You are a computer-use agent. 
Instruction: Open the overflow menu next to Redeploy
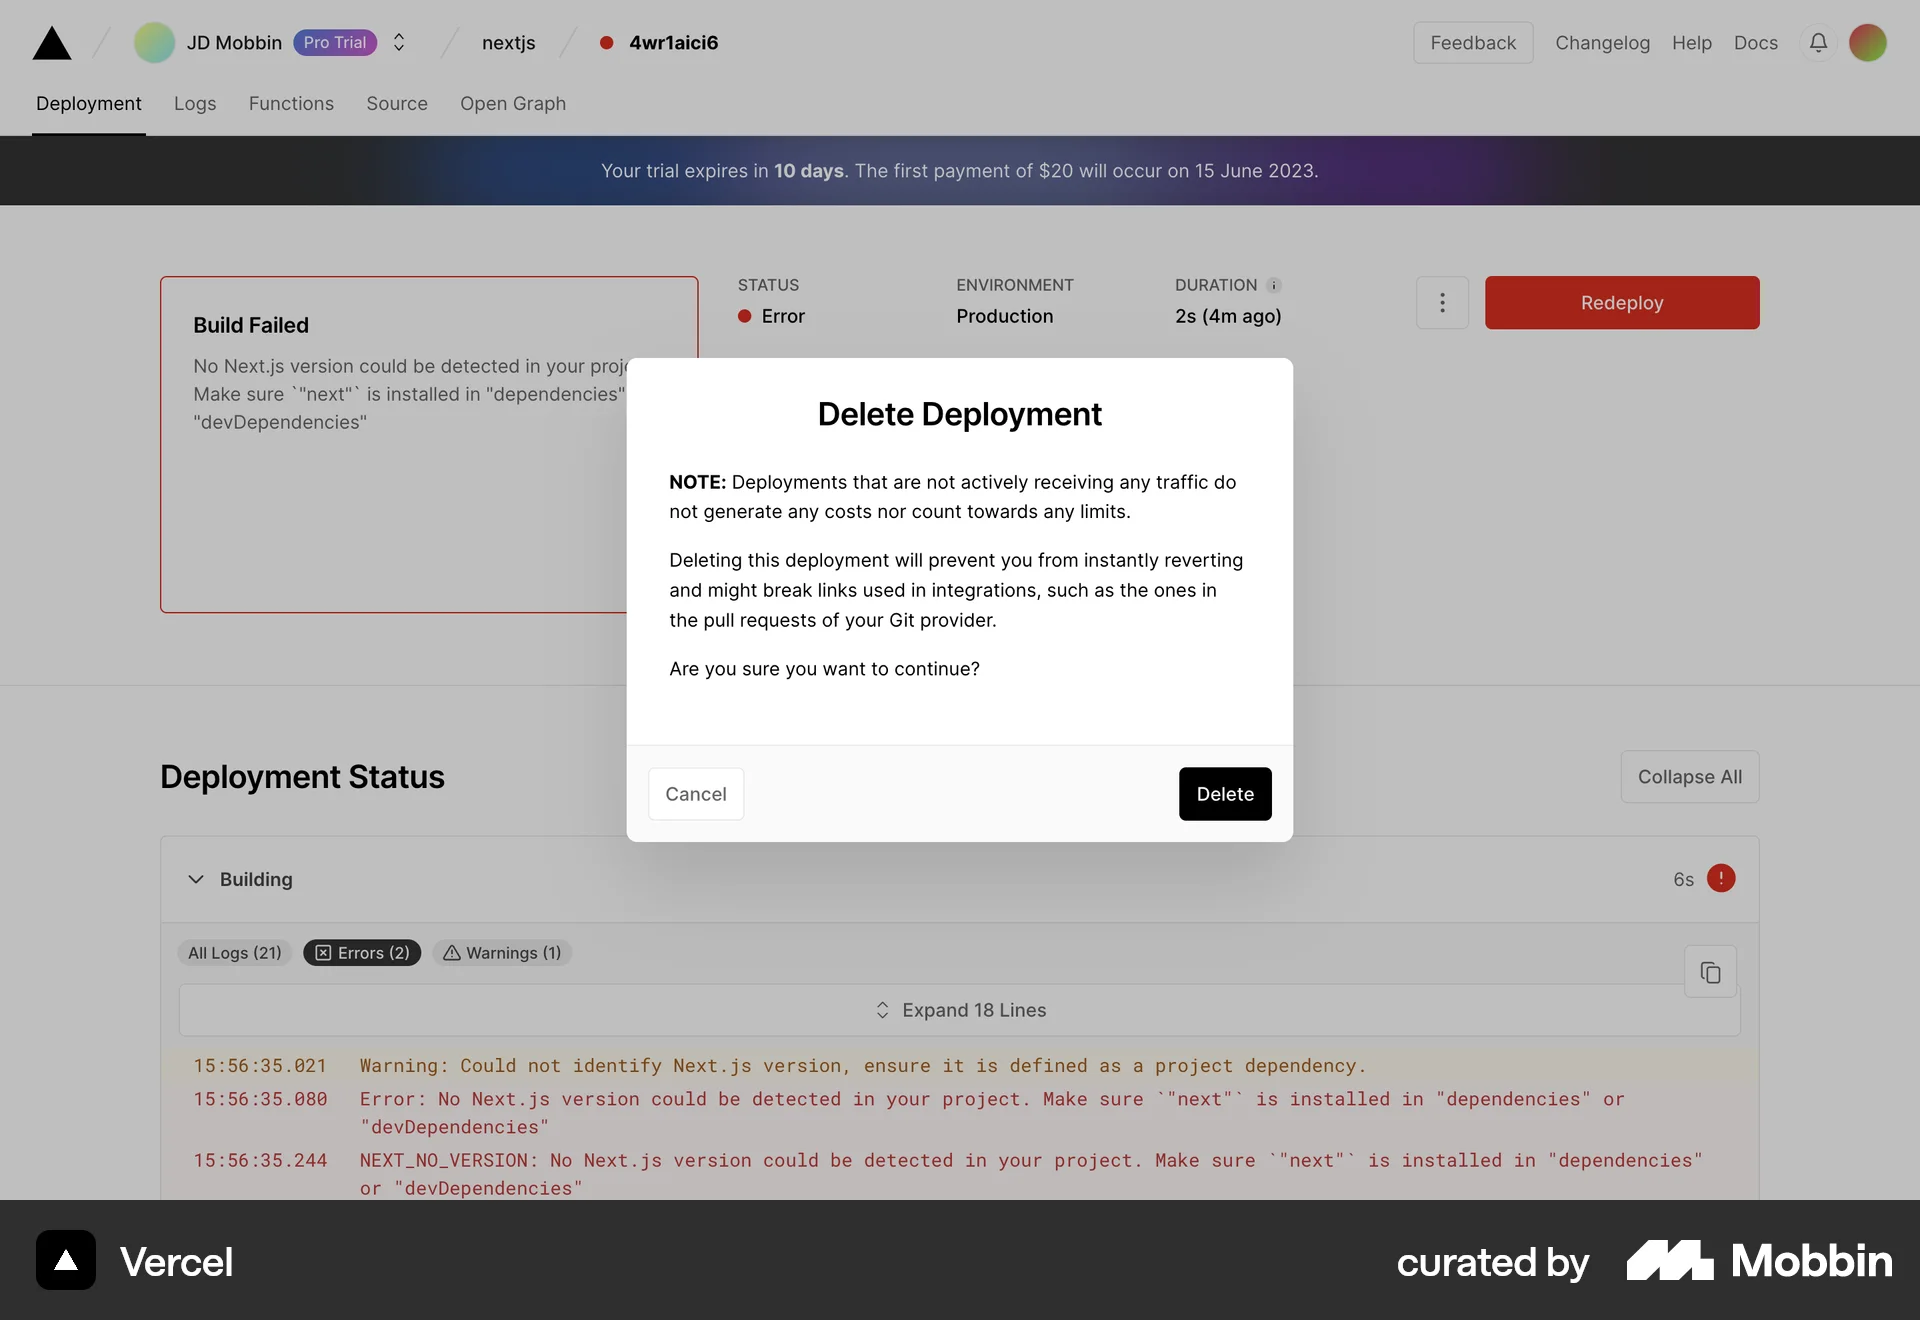click(1443, 302)
